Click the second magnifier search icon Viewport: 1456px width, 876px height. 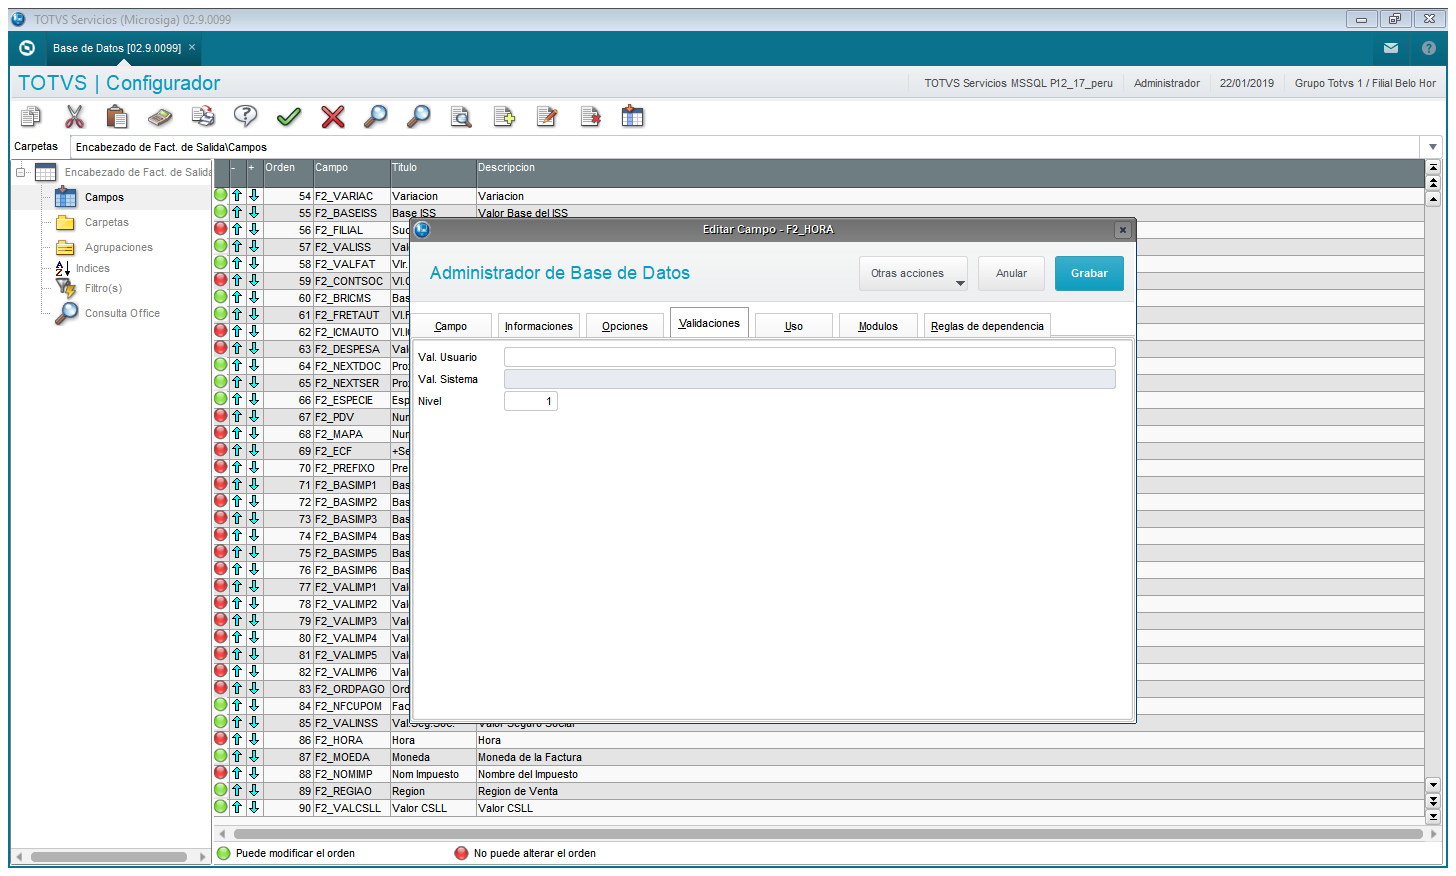418,117
